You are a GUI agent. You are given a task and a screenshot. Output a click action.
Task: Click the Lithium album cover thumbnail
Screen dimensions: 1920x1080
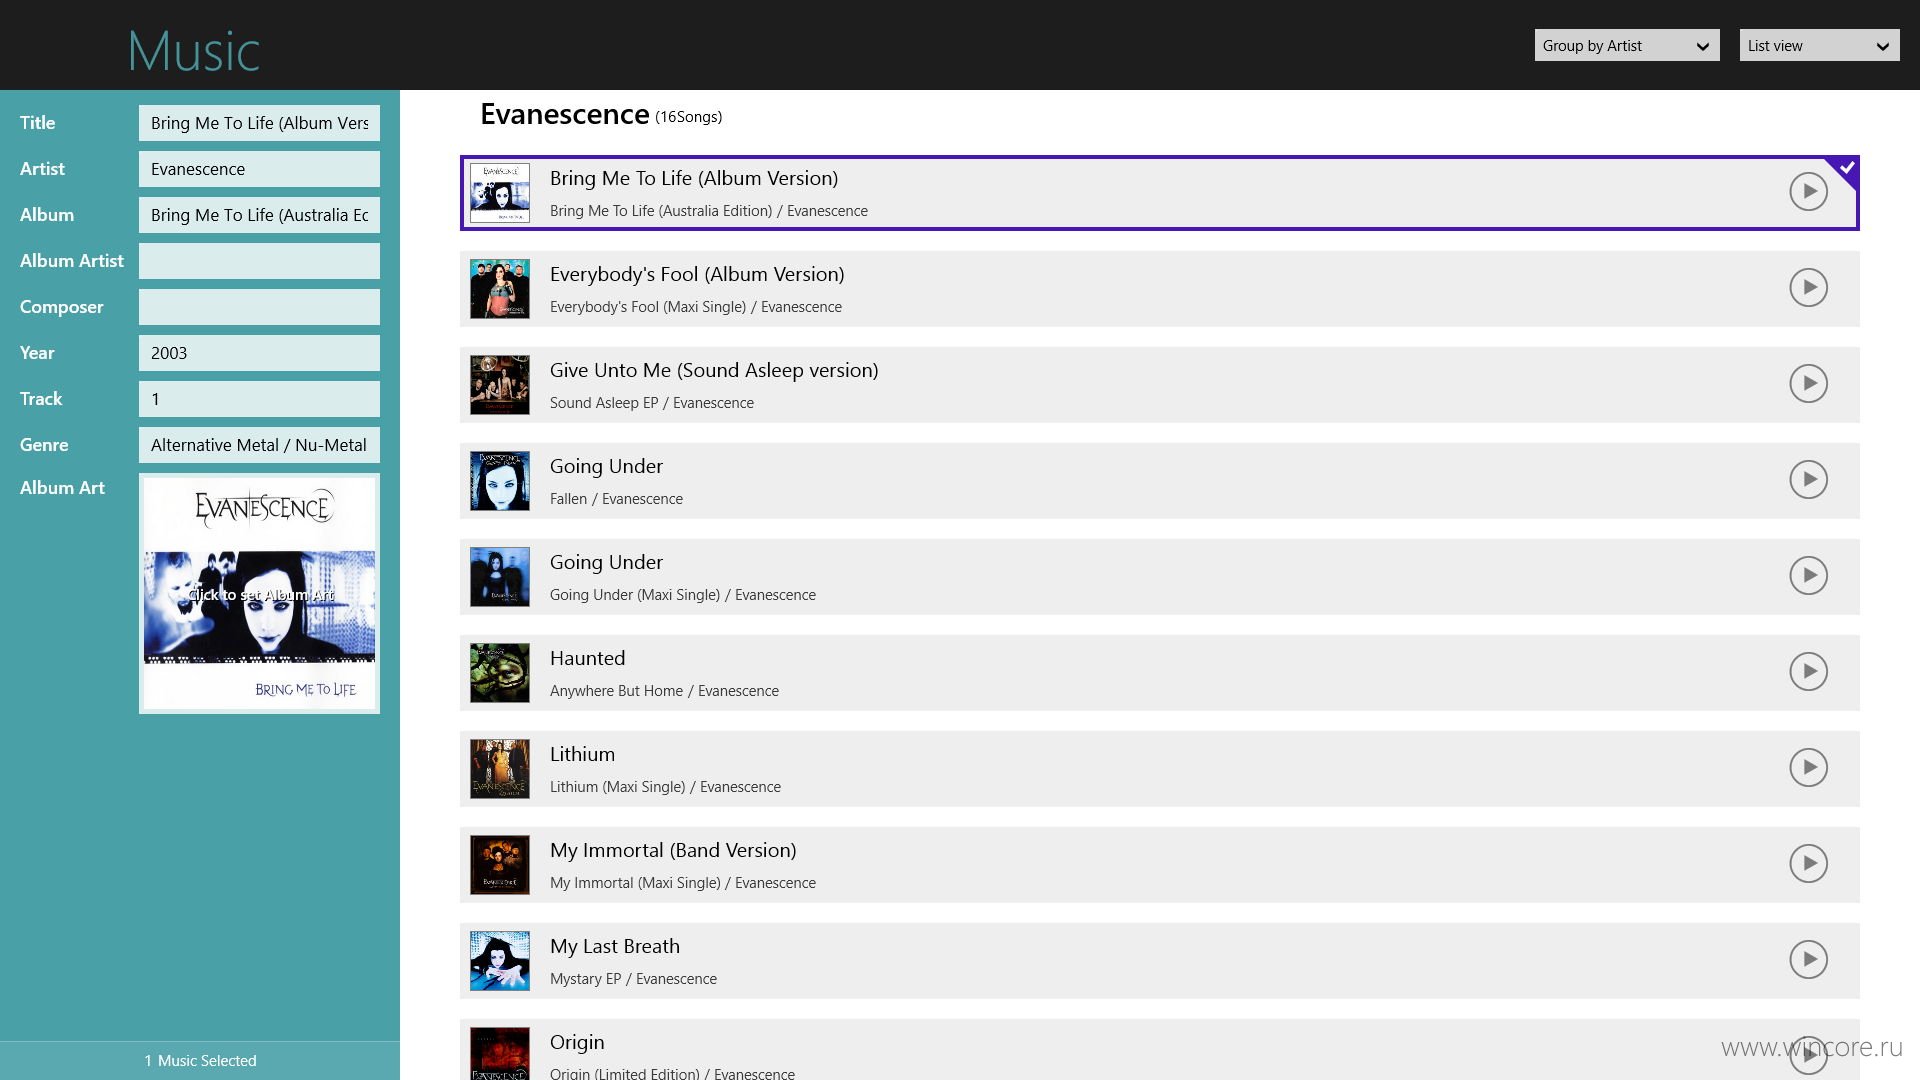point(500,769)
